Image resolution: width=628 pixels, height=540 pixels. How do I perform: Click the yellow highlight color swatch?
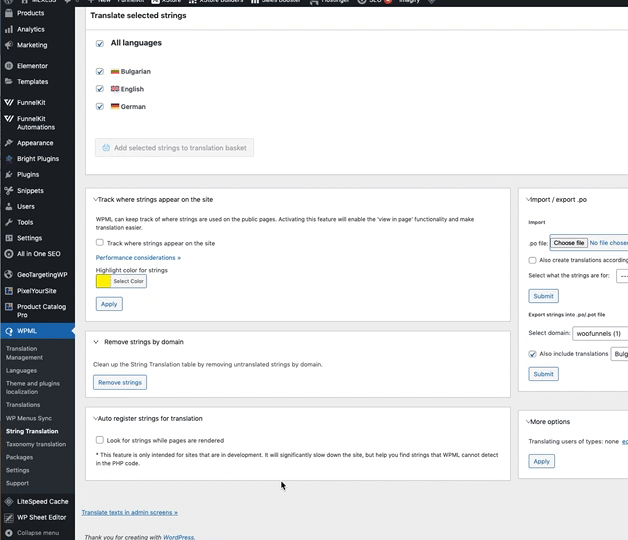coord(103,281)
